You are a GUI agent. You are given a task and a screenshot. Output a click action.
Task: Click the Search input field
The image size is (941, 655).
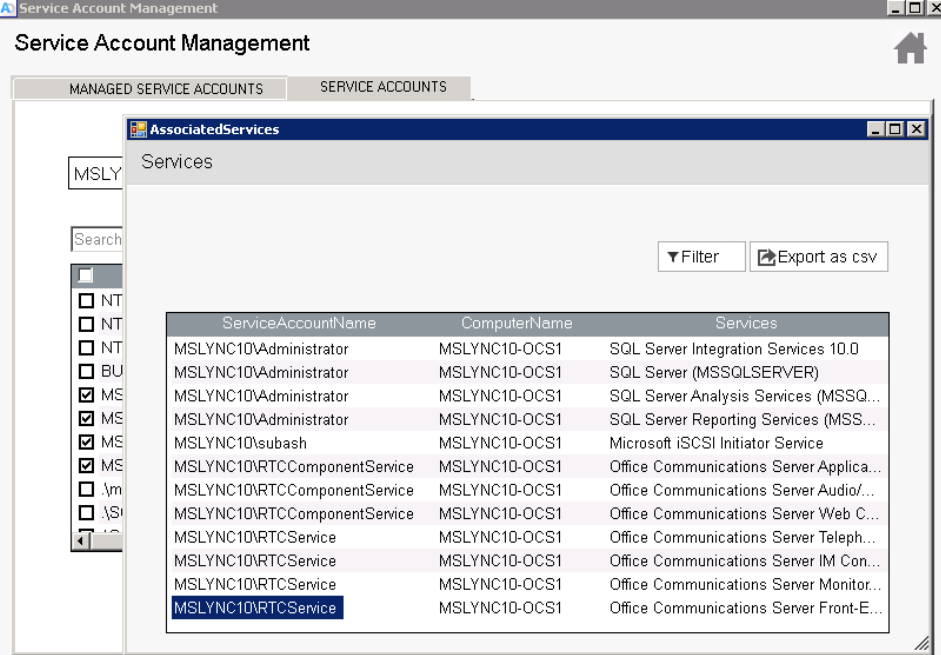(98, 239)
